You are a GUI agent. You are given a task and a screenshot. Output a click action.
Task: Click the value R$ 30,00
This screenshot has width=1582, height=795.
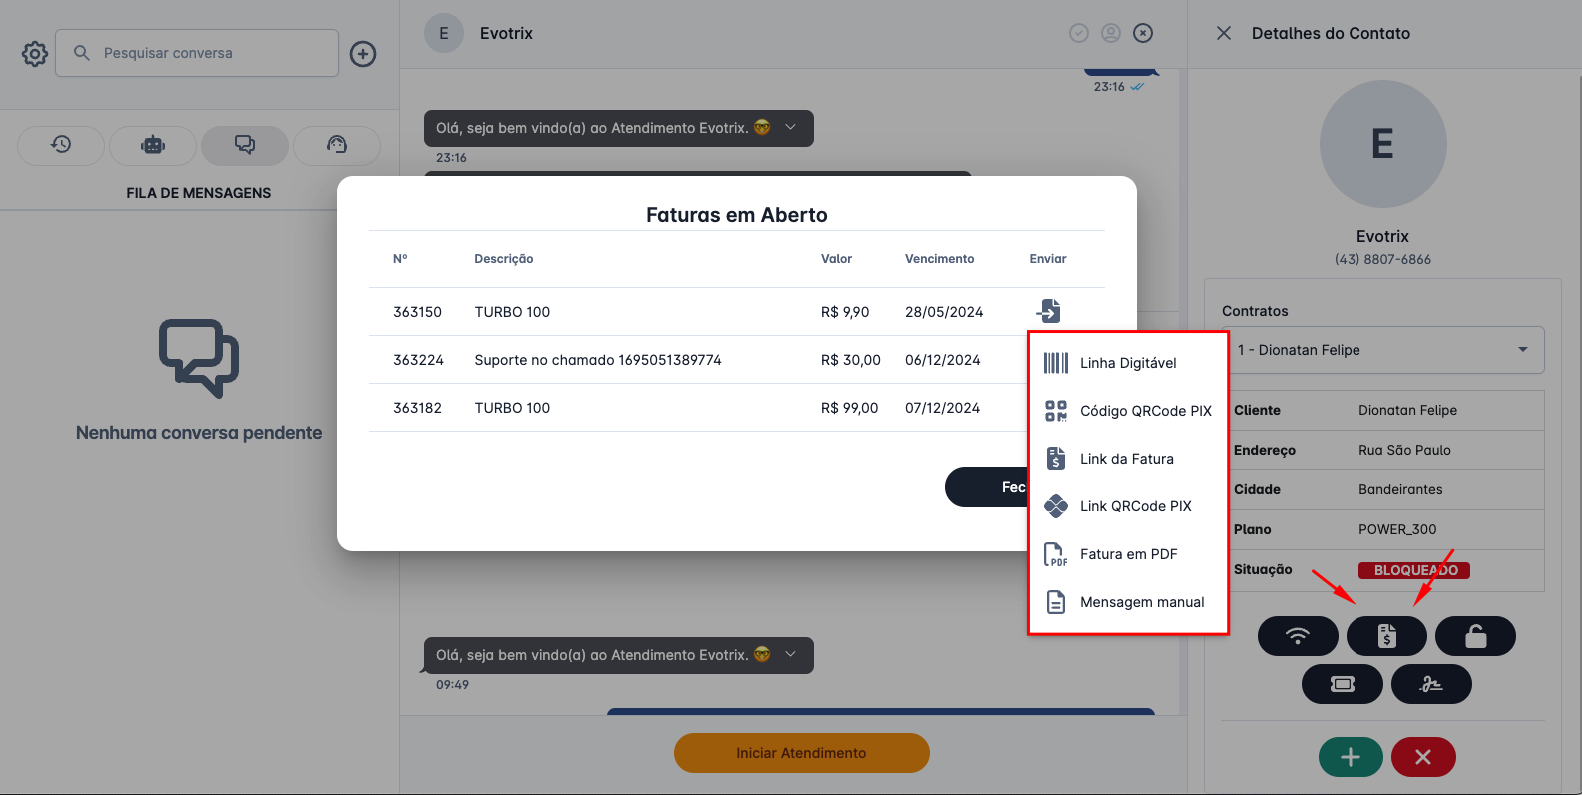(x=851, y=360)
